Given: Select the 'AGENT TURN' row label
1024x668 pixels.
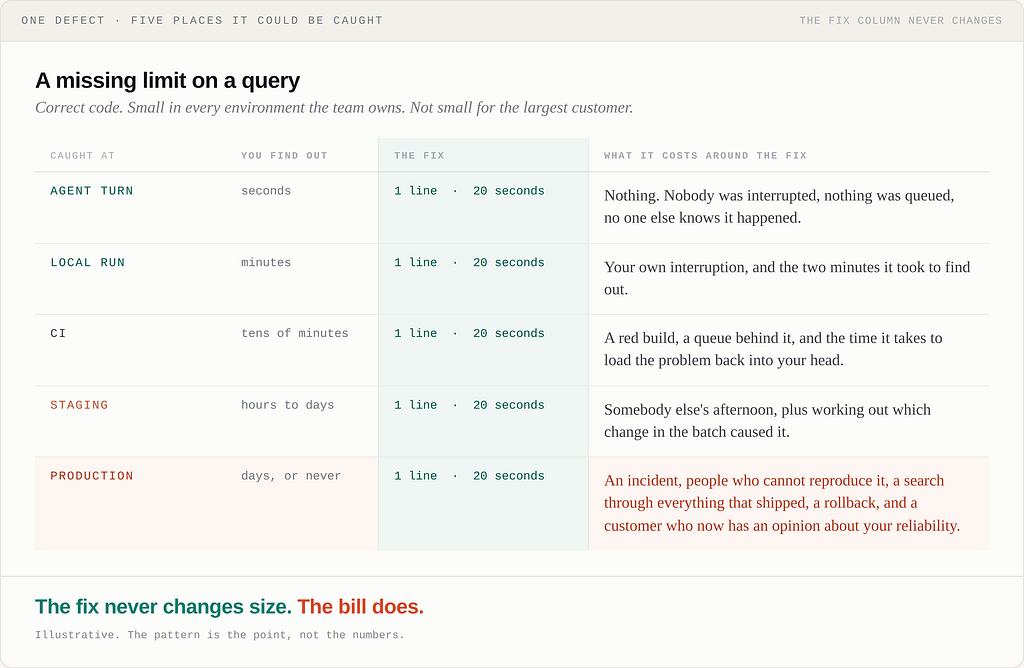Looking at the screenshot, I should (91, 191).
